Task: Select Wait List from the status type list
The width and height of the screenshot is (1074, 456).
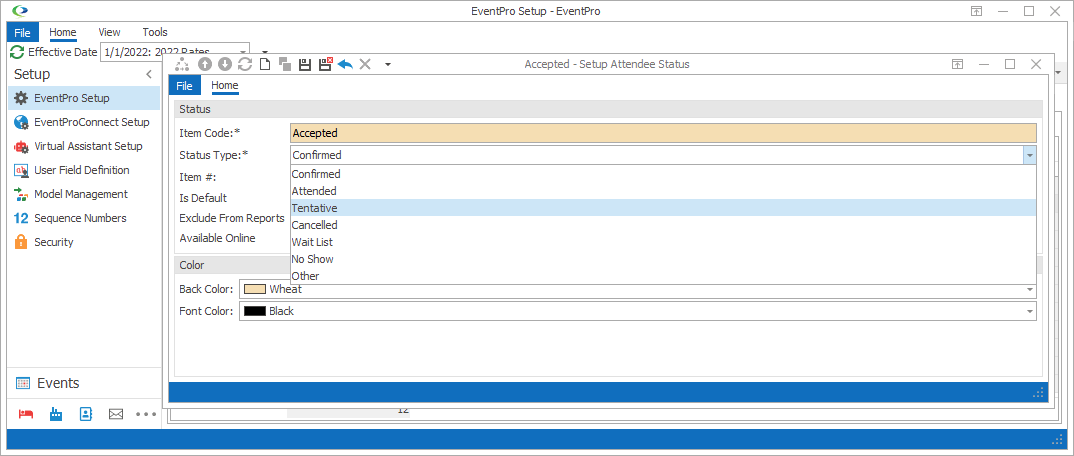Action: pos(663,242)
